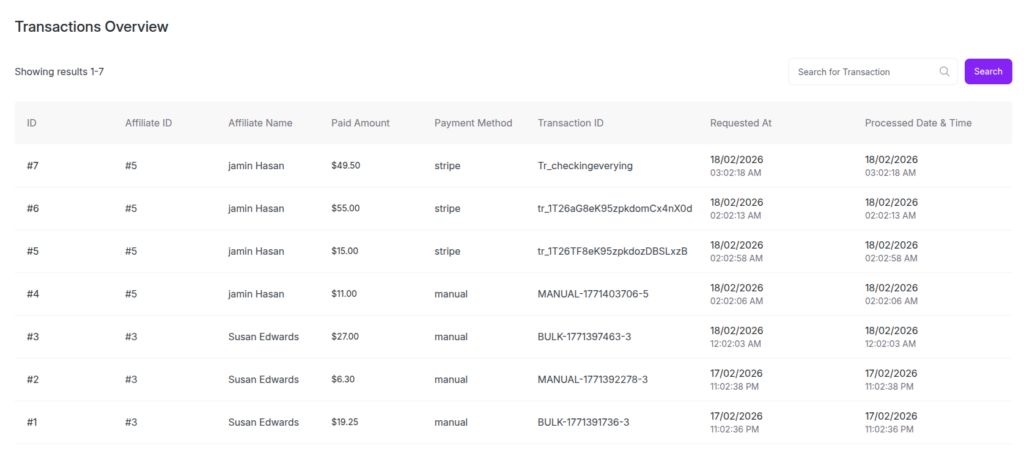The width and height of the screenshot is (1024, 452).
Task: Click transaction ID Tr_checkingeverying
Action: click(585, 166)
